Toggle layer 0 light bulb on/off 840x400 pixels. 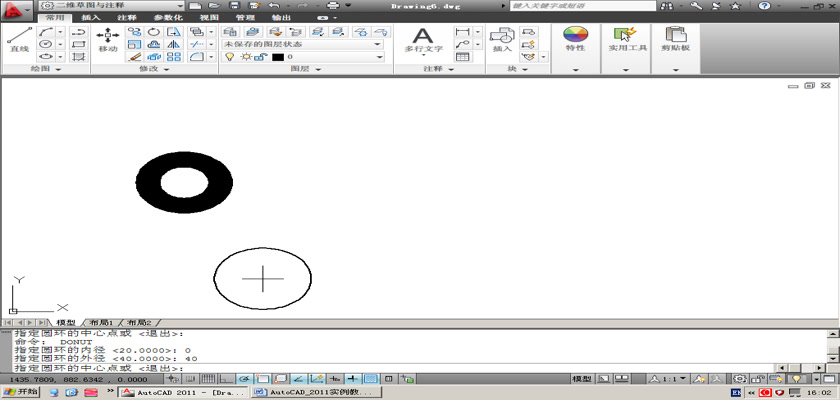pos(230,57)
